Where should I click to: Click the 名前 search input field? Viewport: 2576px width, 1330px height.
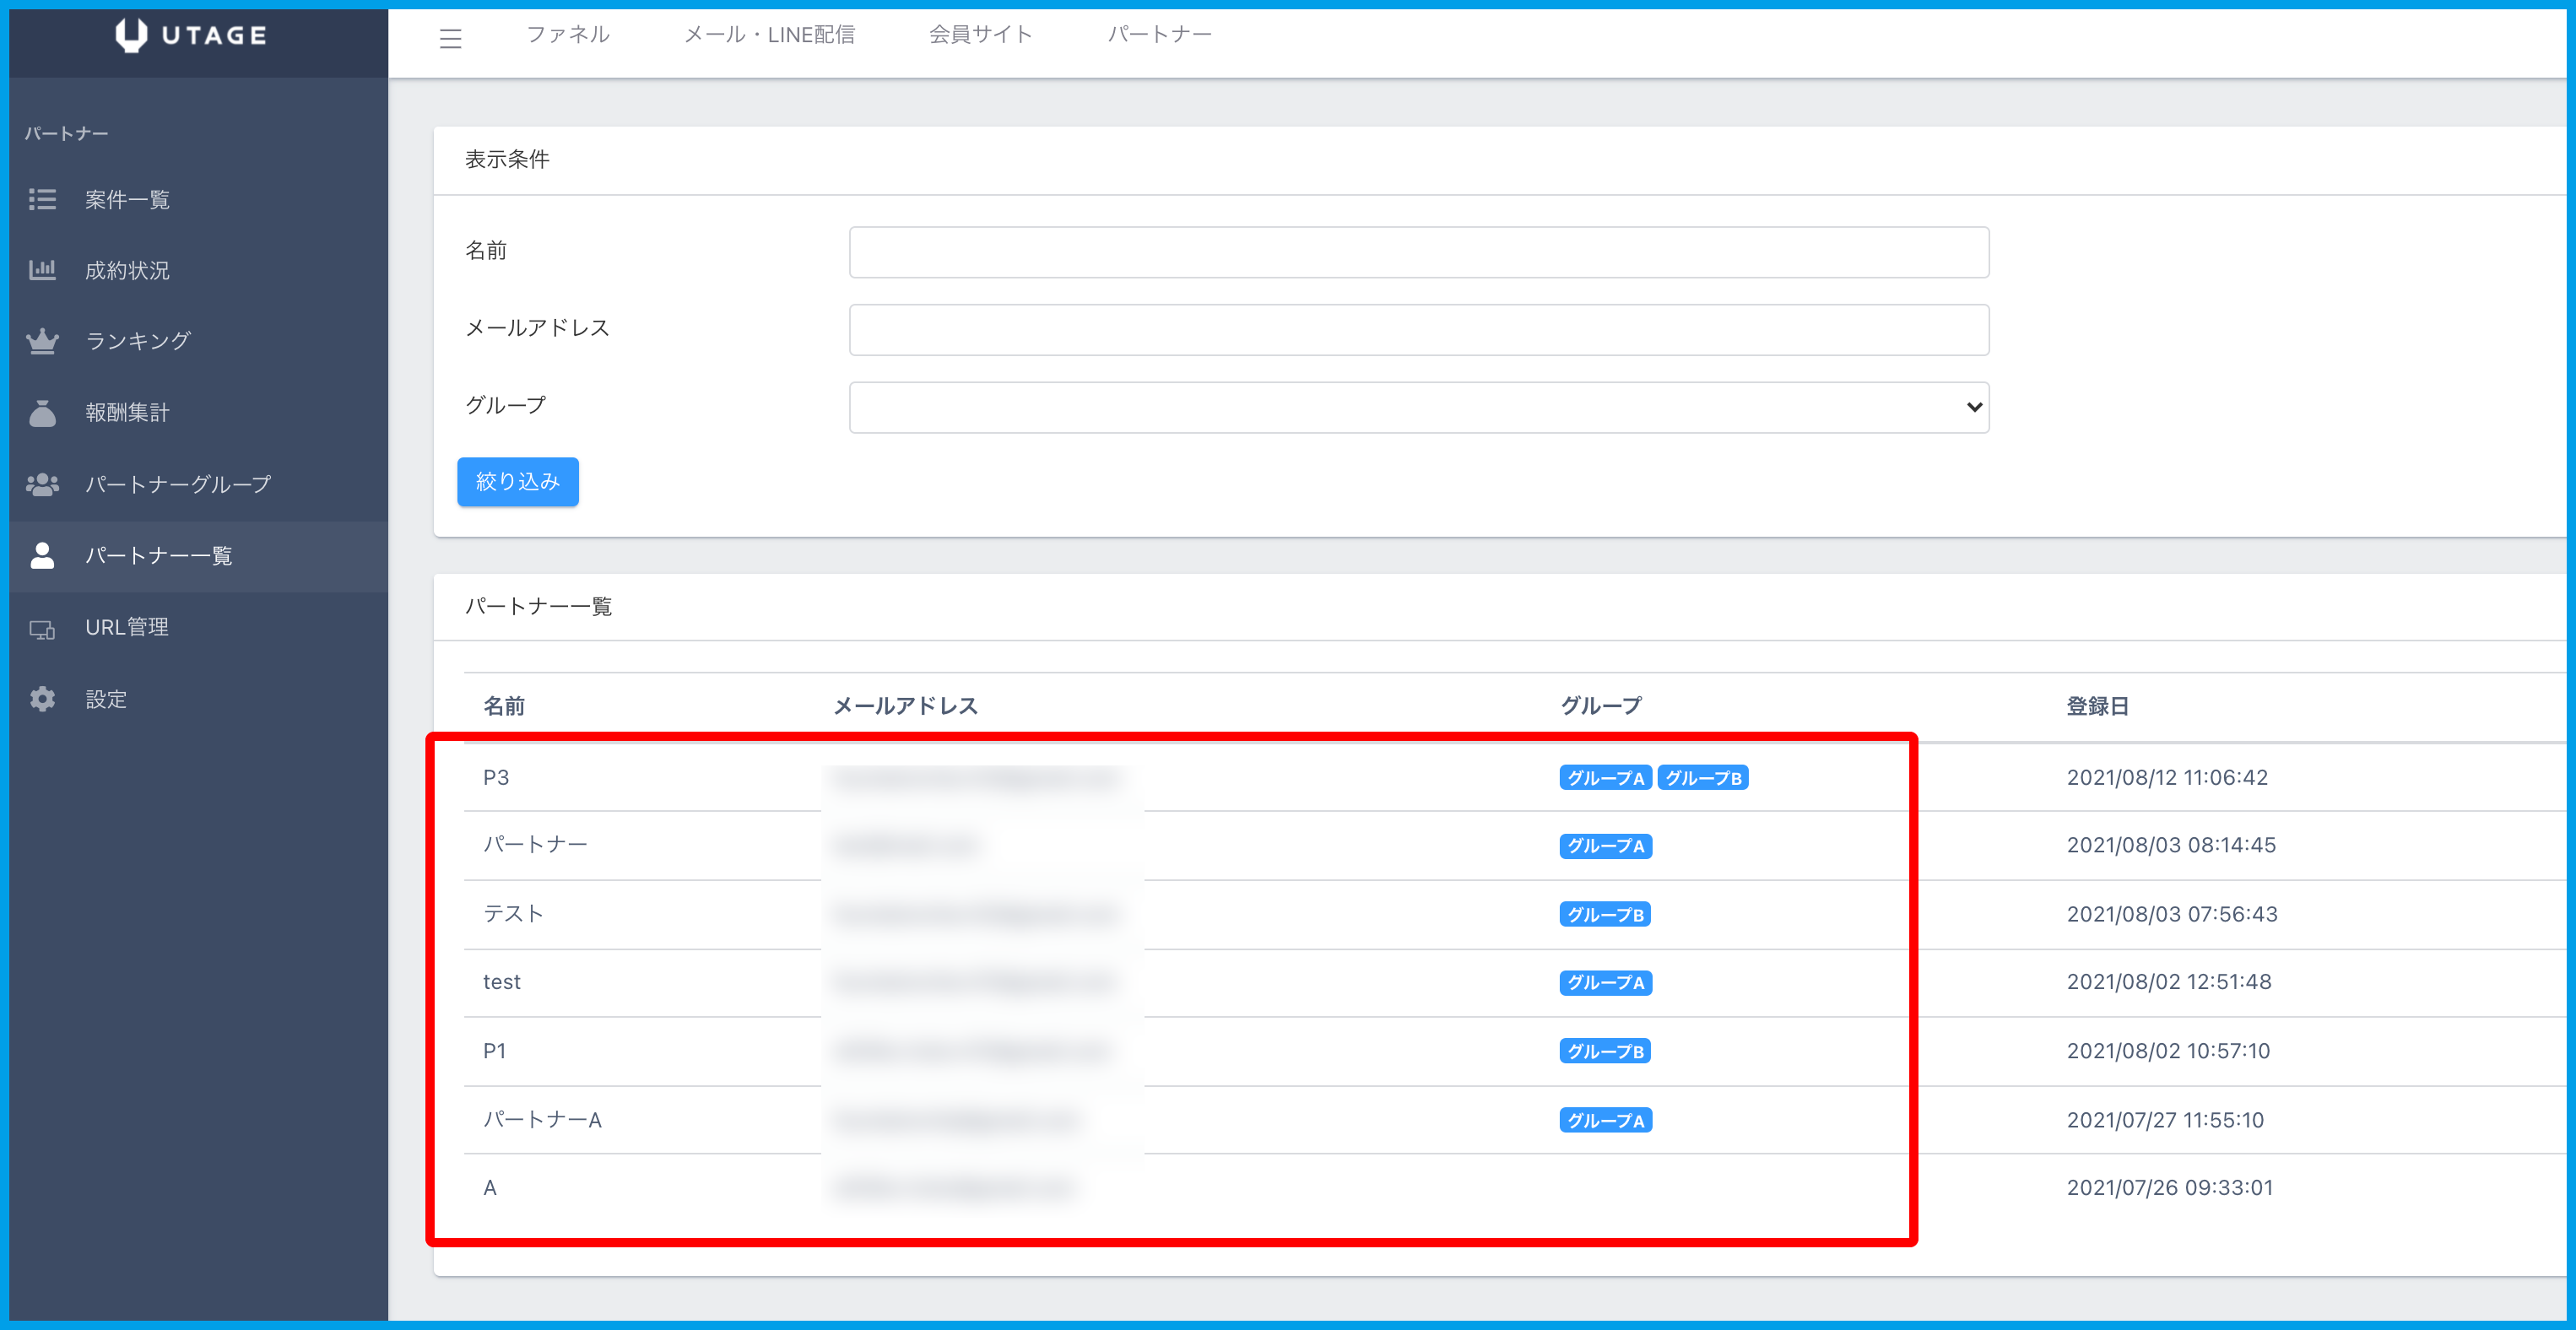(1418, 252)
